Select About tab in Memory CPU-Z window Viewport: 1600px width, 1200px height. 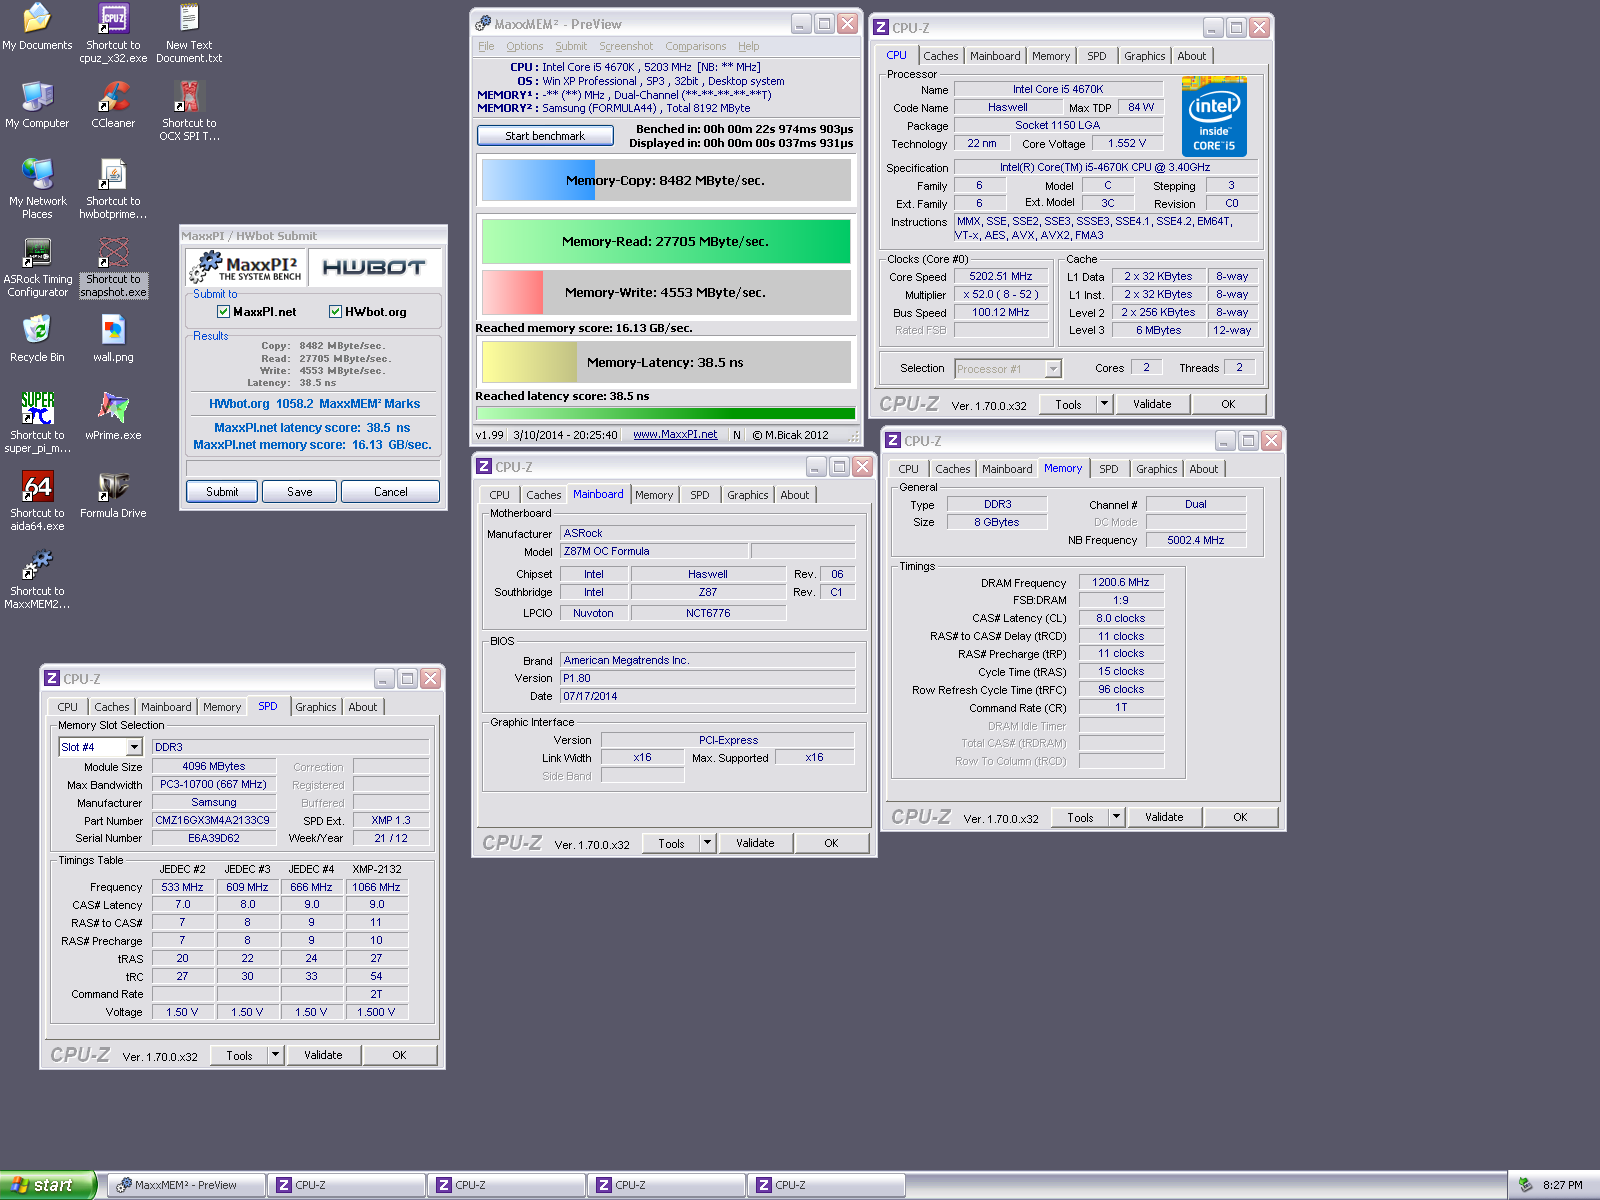click(x=1204, y=469)
